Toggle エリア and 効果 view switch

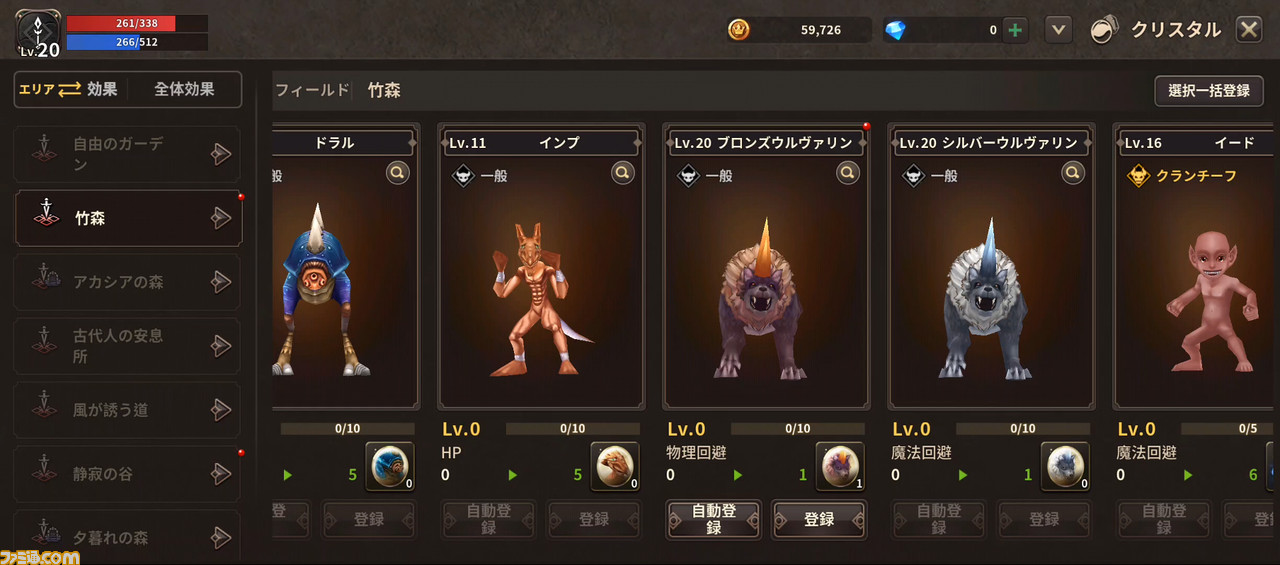[x=68, y=89]
